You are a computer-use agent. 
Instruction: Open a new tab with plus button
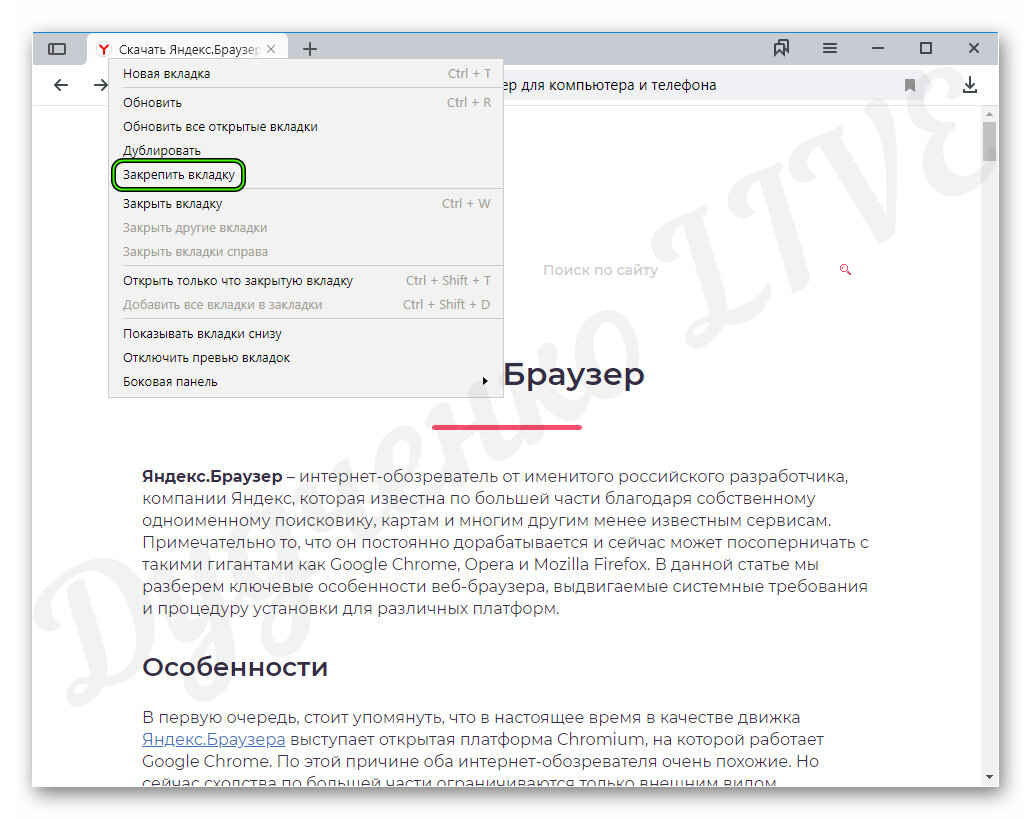click(310, 49)
